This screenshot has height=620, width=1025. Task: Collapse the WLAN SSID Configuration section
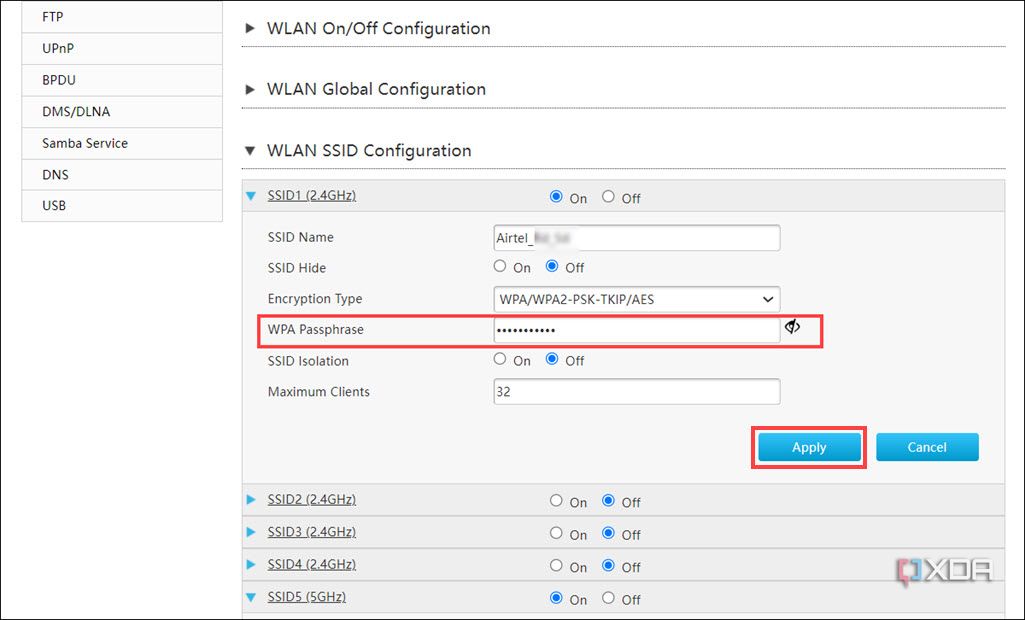tap(249, 150)
